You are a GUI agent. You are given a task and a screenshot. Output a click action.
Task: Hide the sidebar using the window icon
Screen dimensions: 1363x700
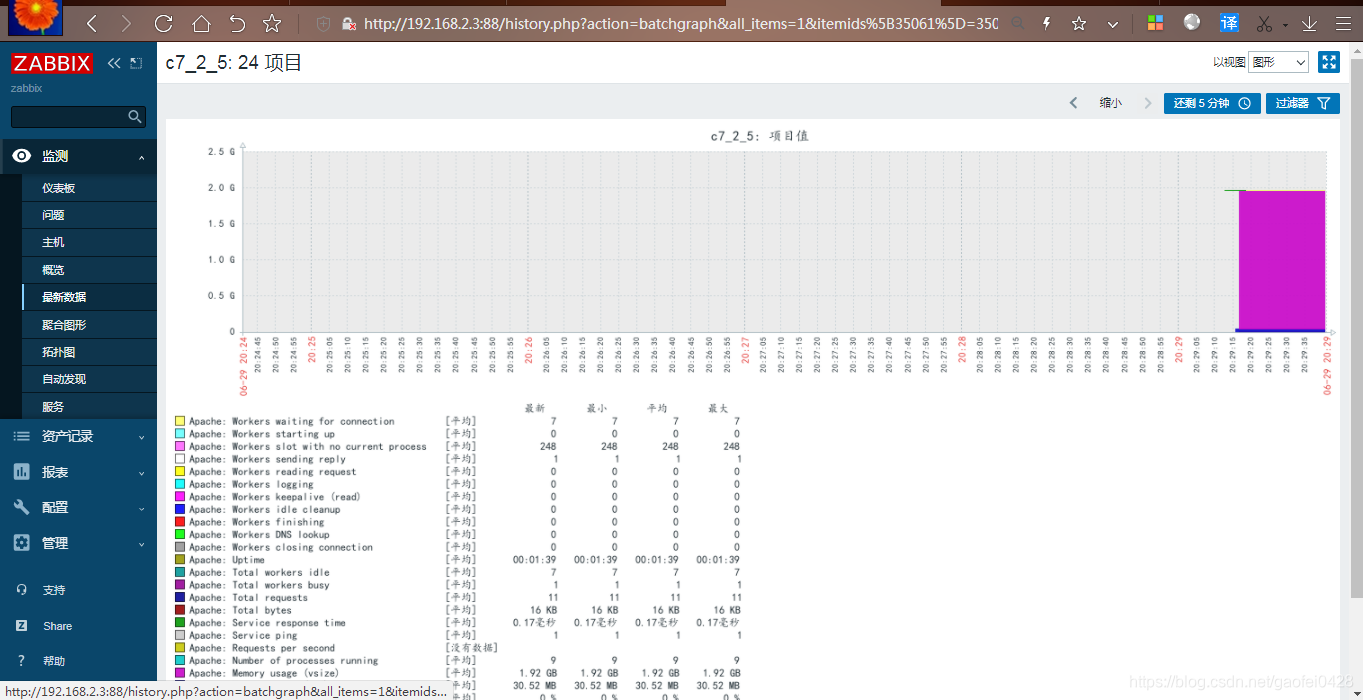[135, 63]
